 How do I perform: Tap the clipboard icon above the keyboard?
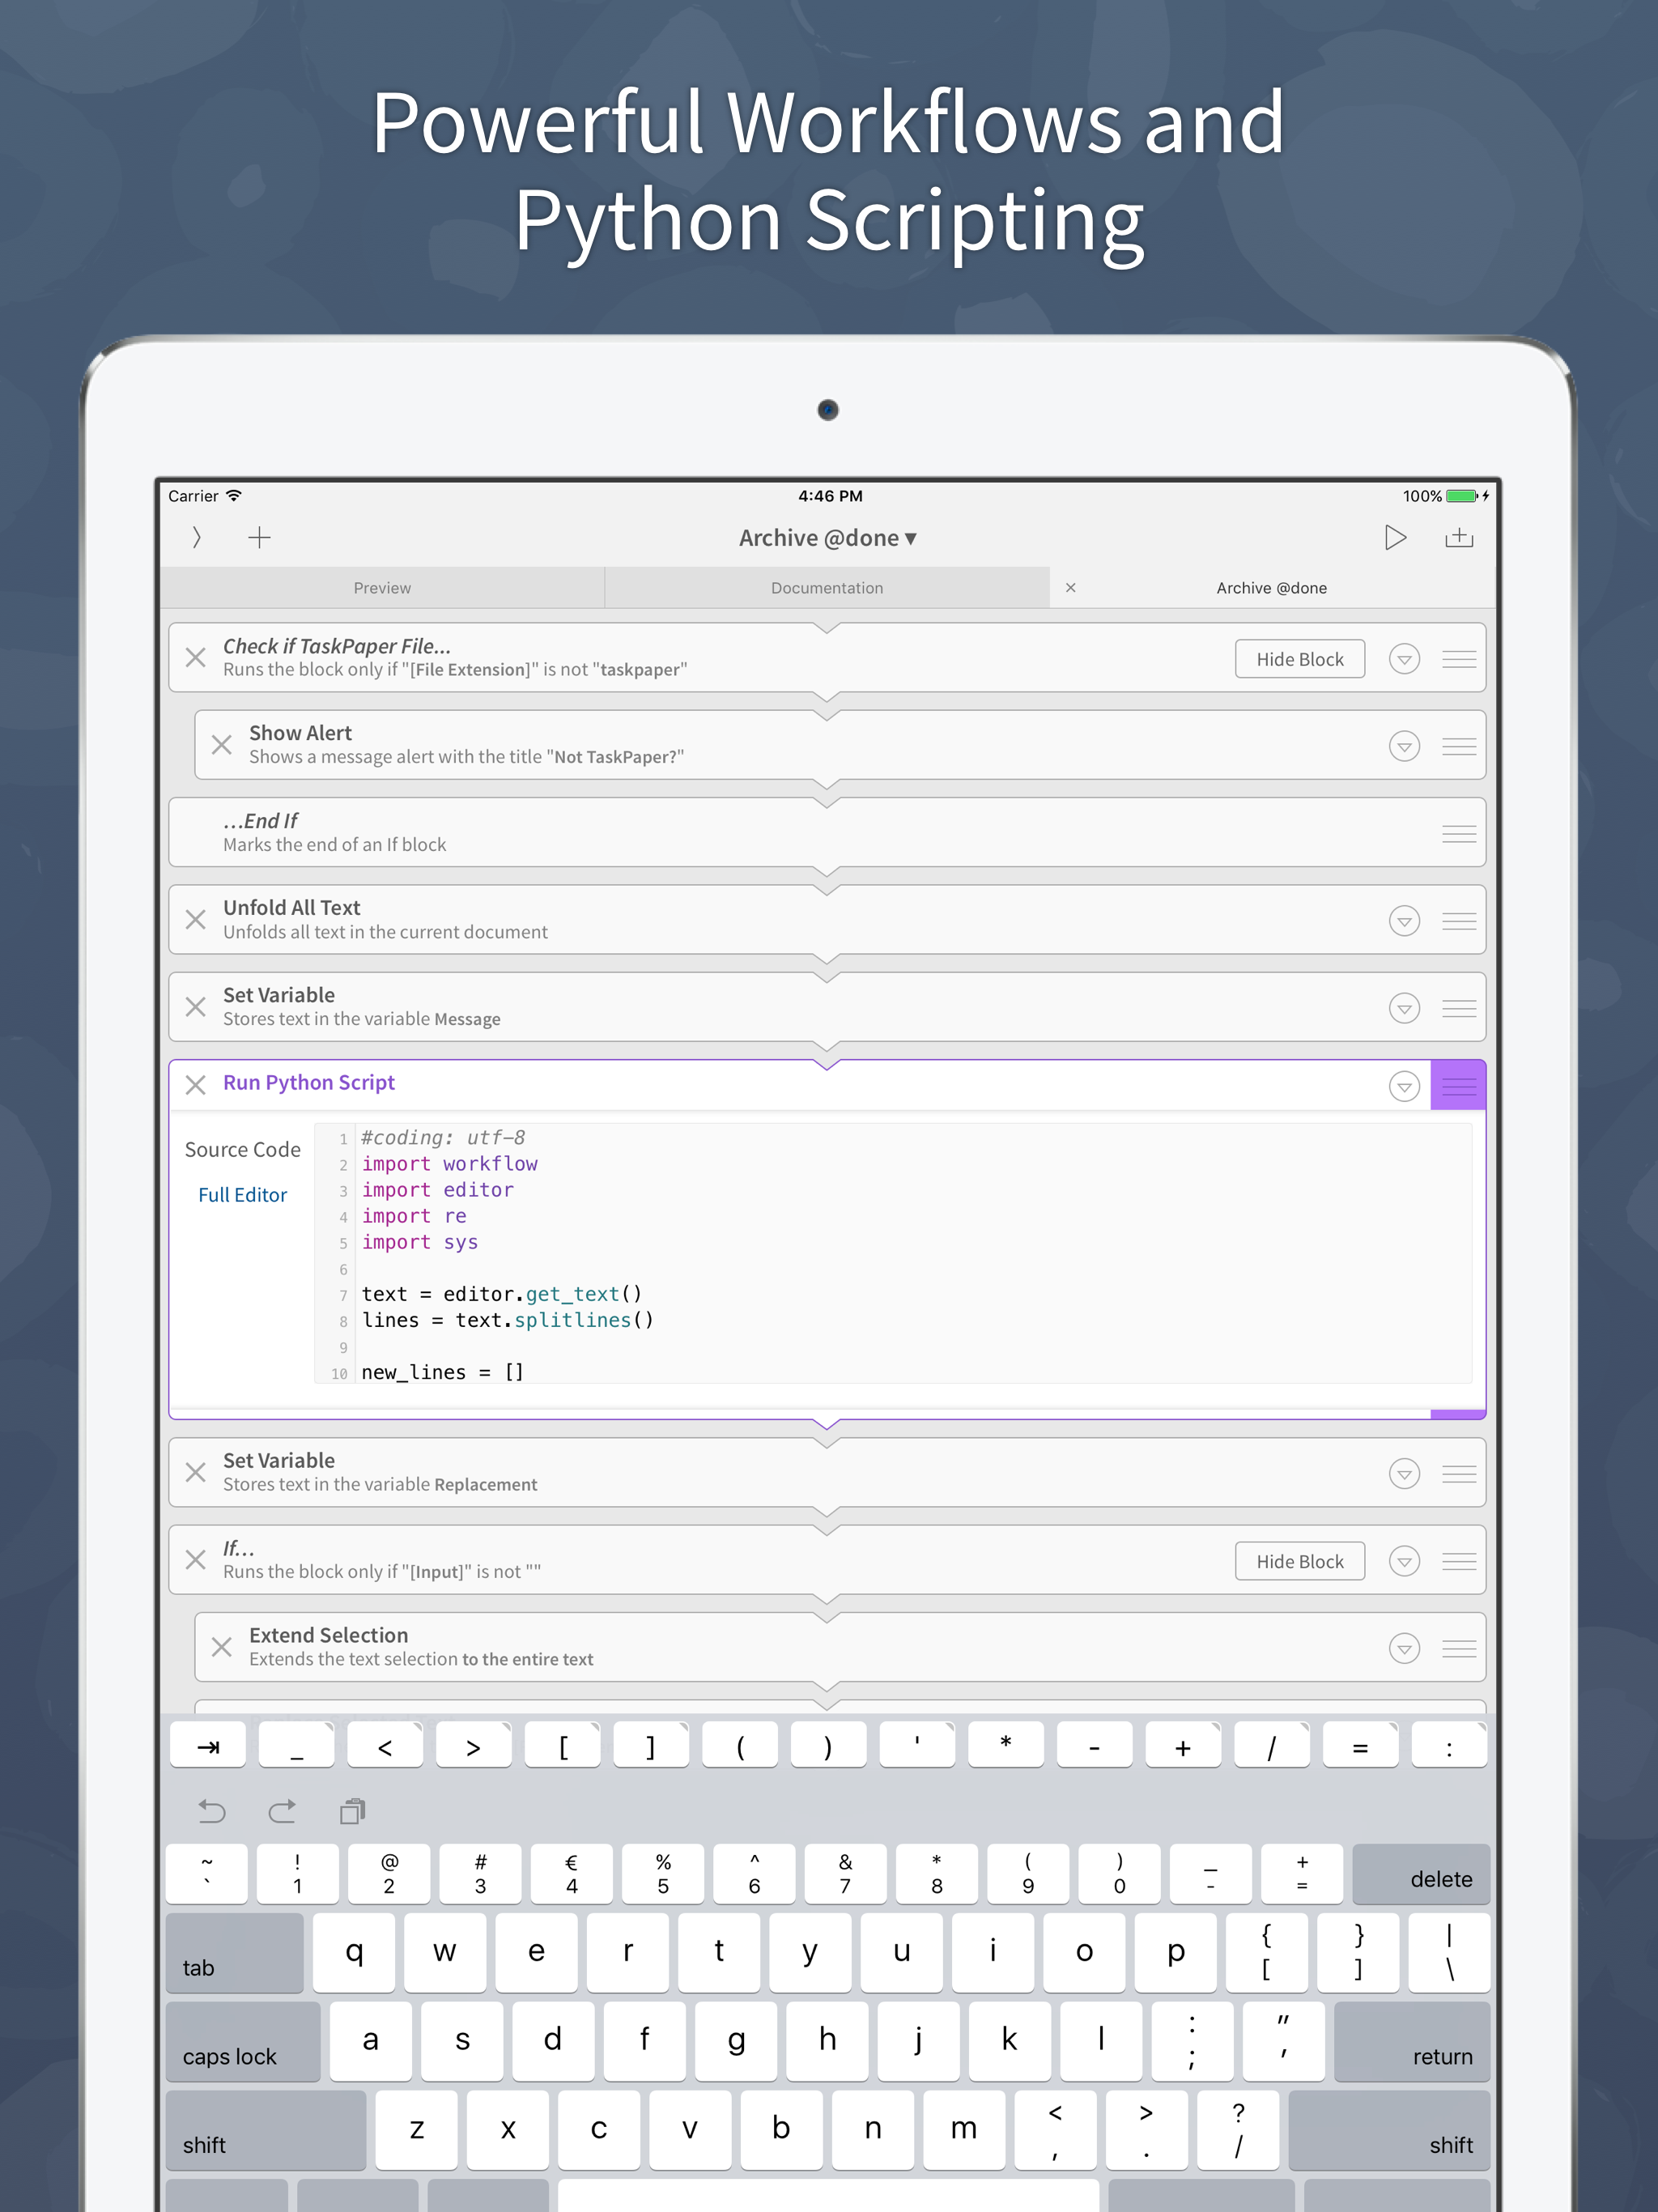coord(352,1810)
